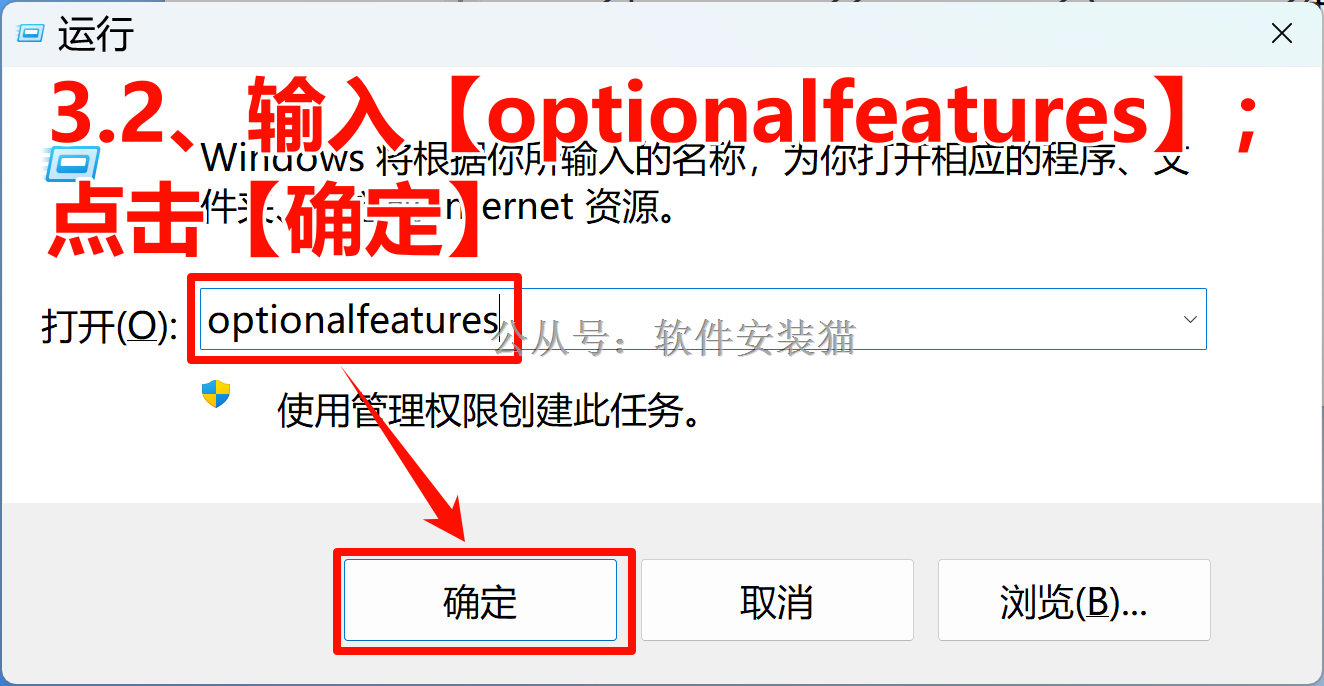Click the 公众号：软件安装猫 watermark text
The width and height of the screenshot is (1324, 686).
675,338
